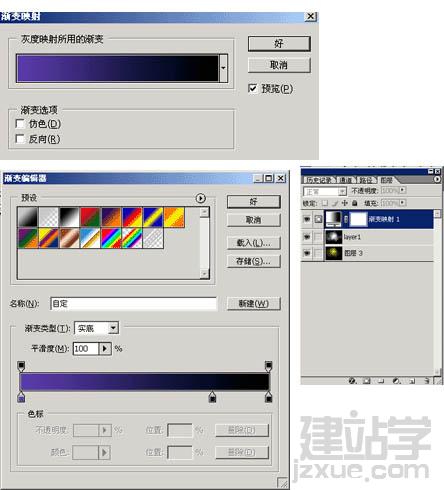
Task: Open the 平滑度 smoothness slider arrow
Action: point(105,349)
